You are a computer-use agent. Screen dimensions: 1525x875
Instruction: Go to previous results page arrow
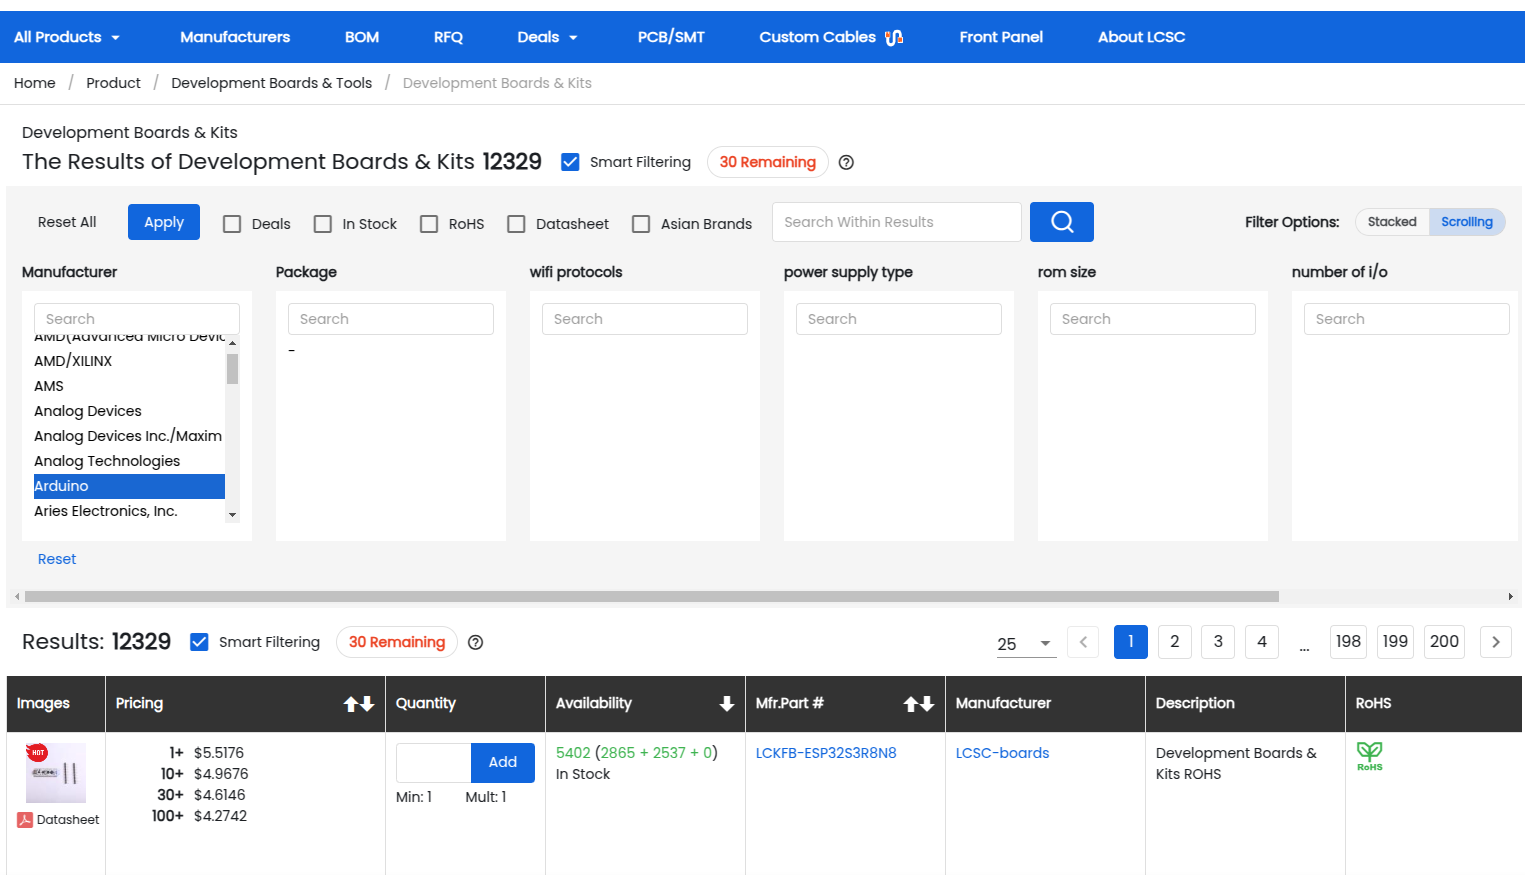[x=1083, y=642]
